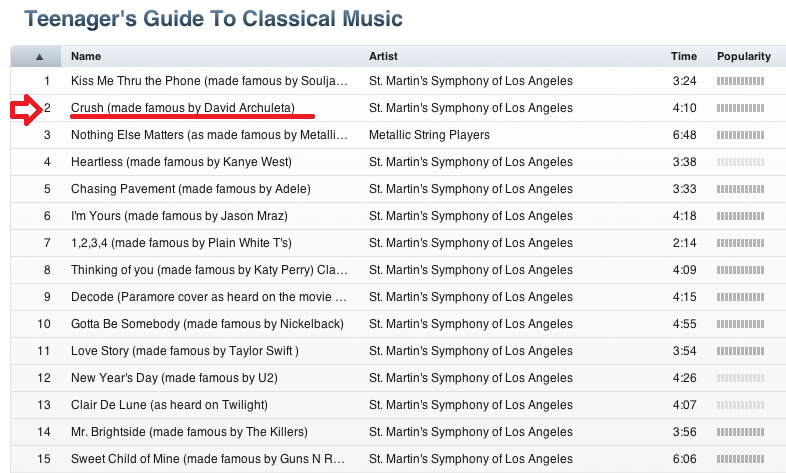The width and height of the screenshot is (786, 473).
Task: Click popularity bar for Clair De Lune
Action: [740, 405]
